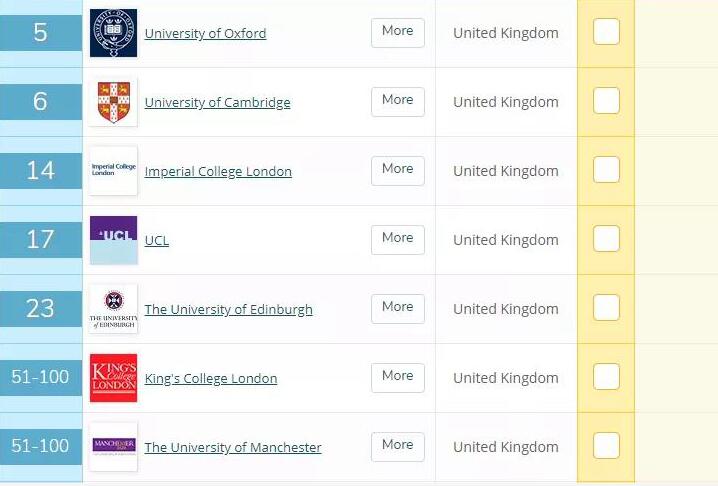Open The University of Edinburgh link
This screenshot has width=718, height=486.
click(x=228, y=310)
